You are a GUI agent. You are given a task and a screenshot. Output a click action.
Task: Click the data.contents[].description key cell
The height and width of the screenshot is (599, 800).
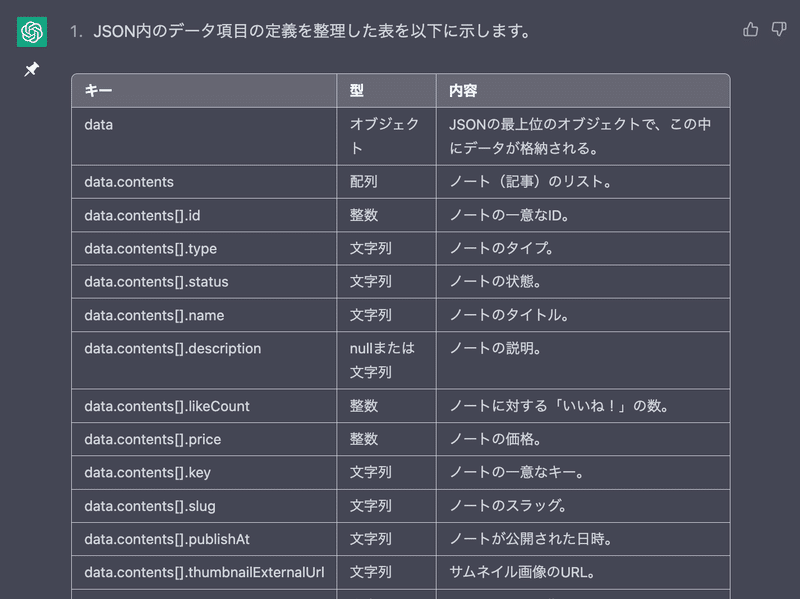[x=204, y=360]
